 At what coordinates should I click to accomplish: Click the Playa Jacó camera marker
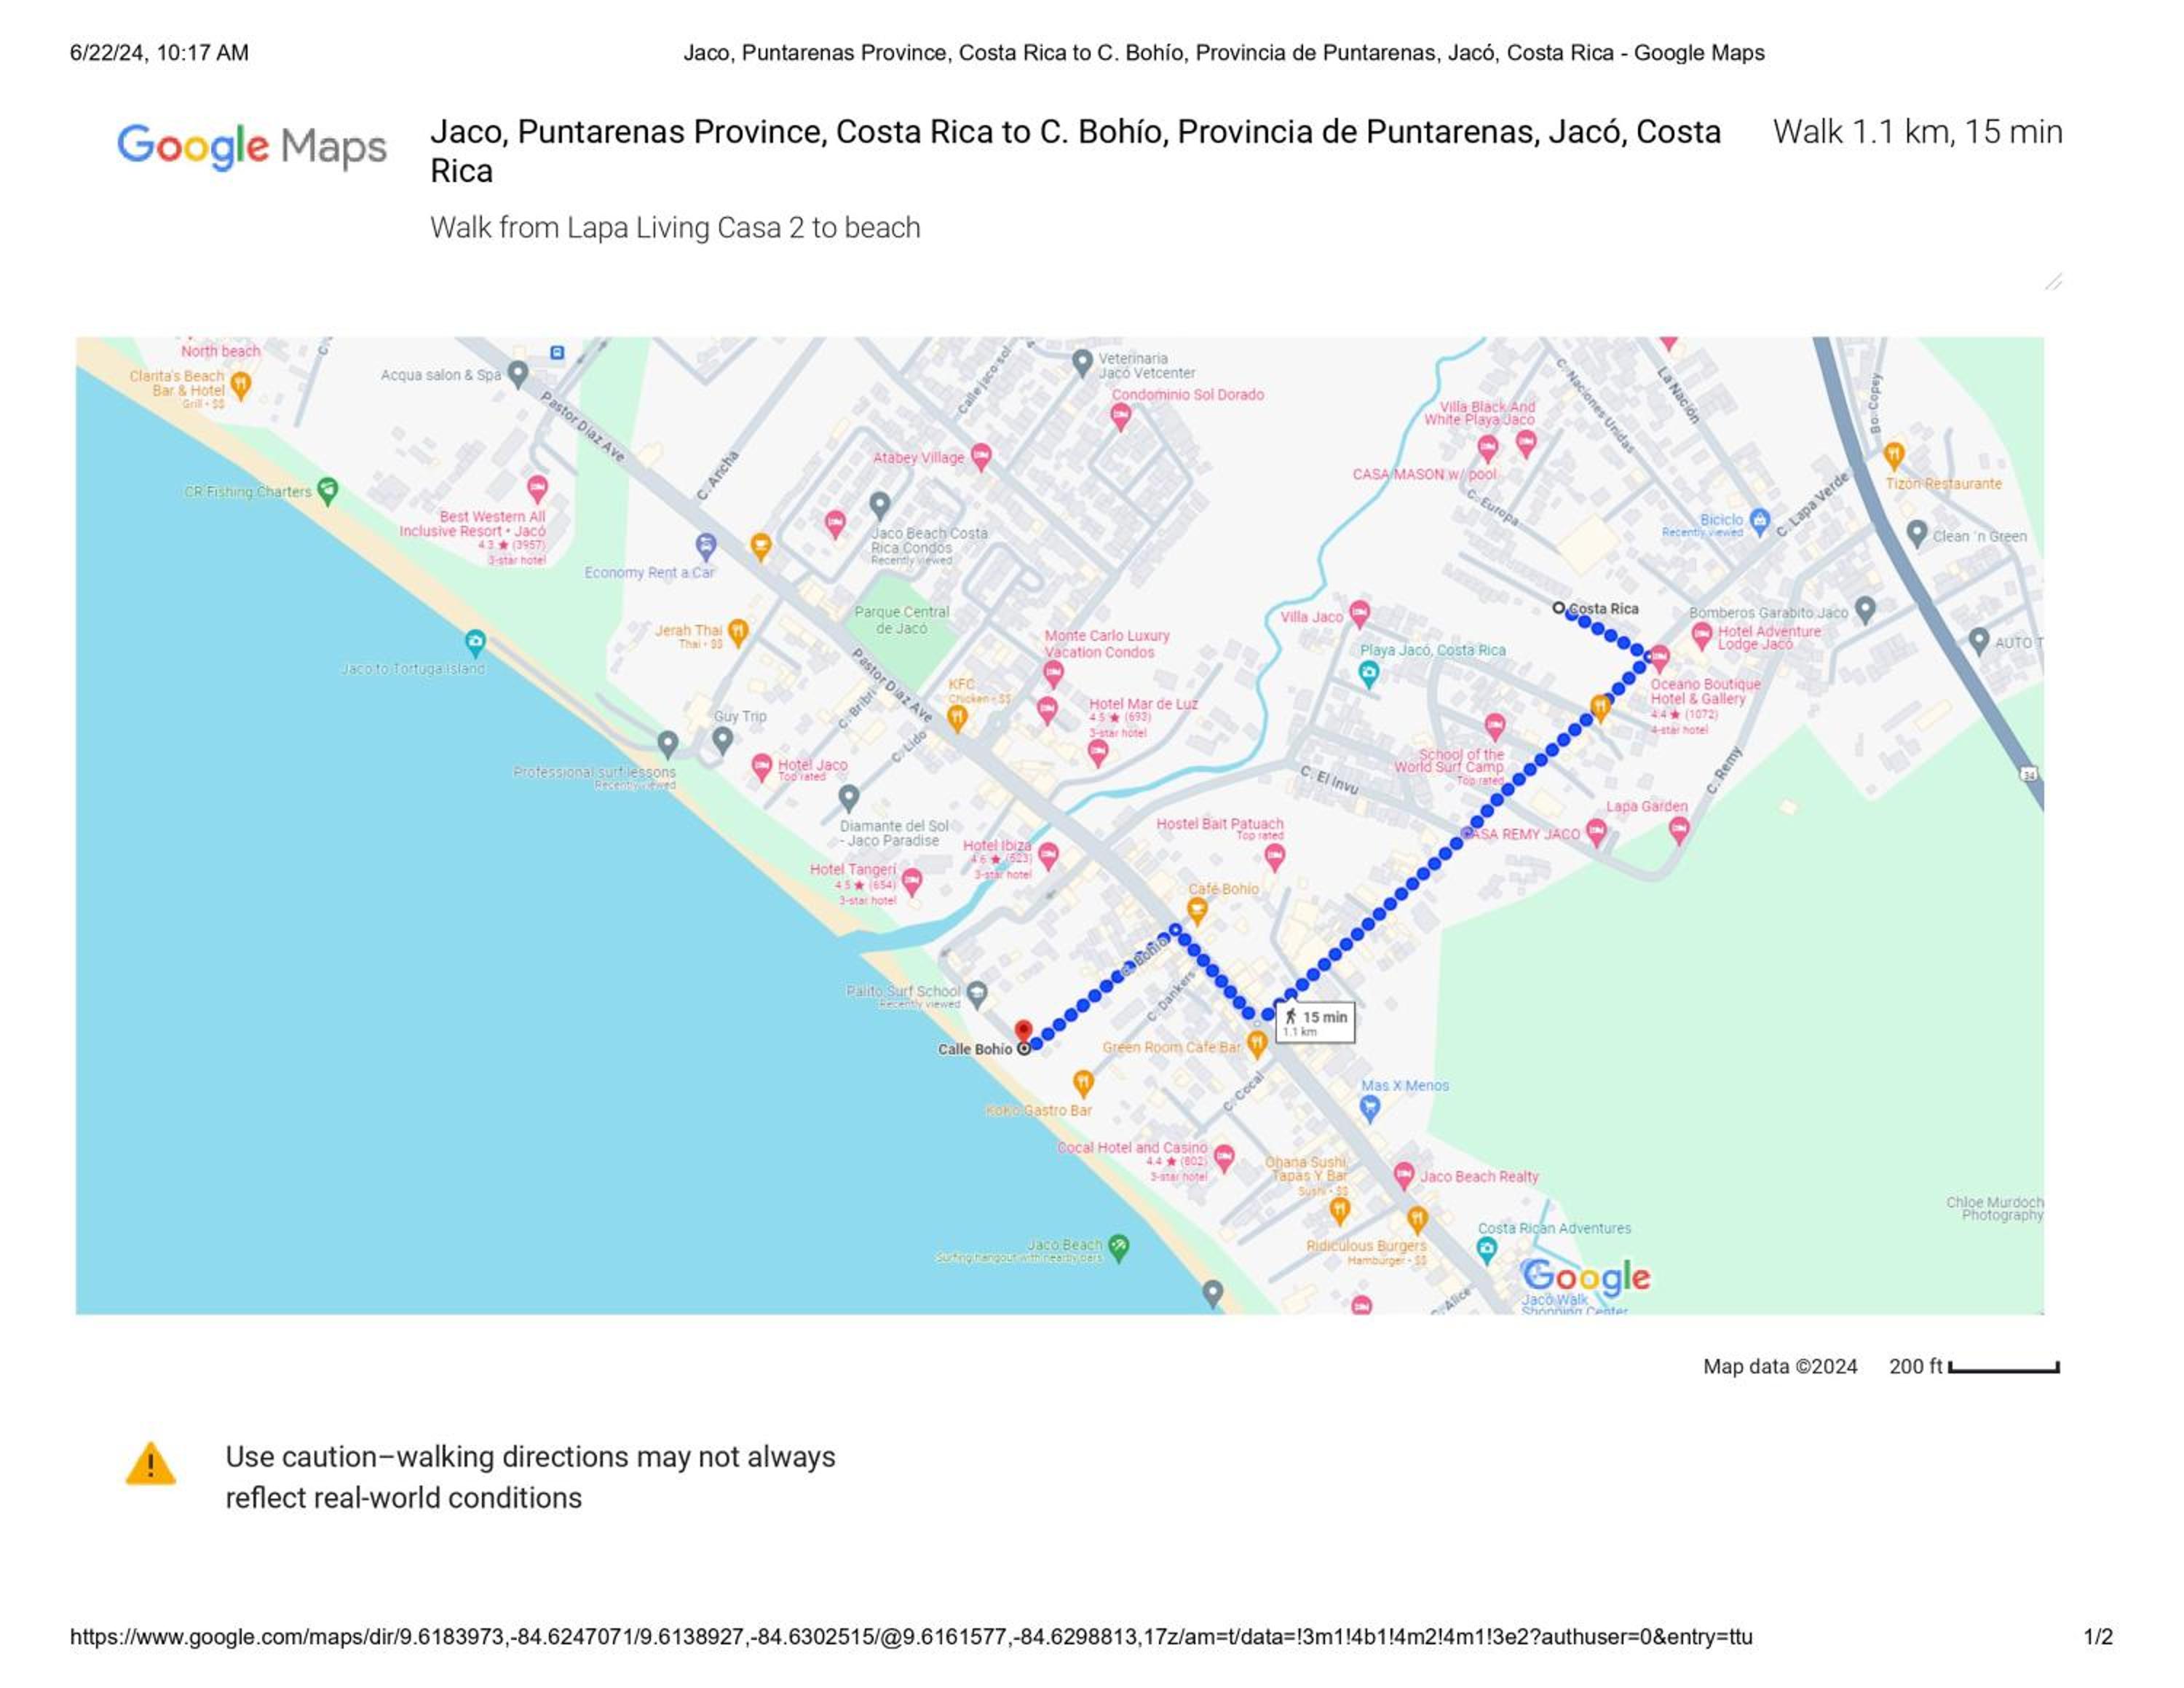coord(1369,674)
